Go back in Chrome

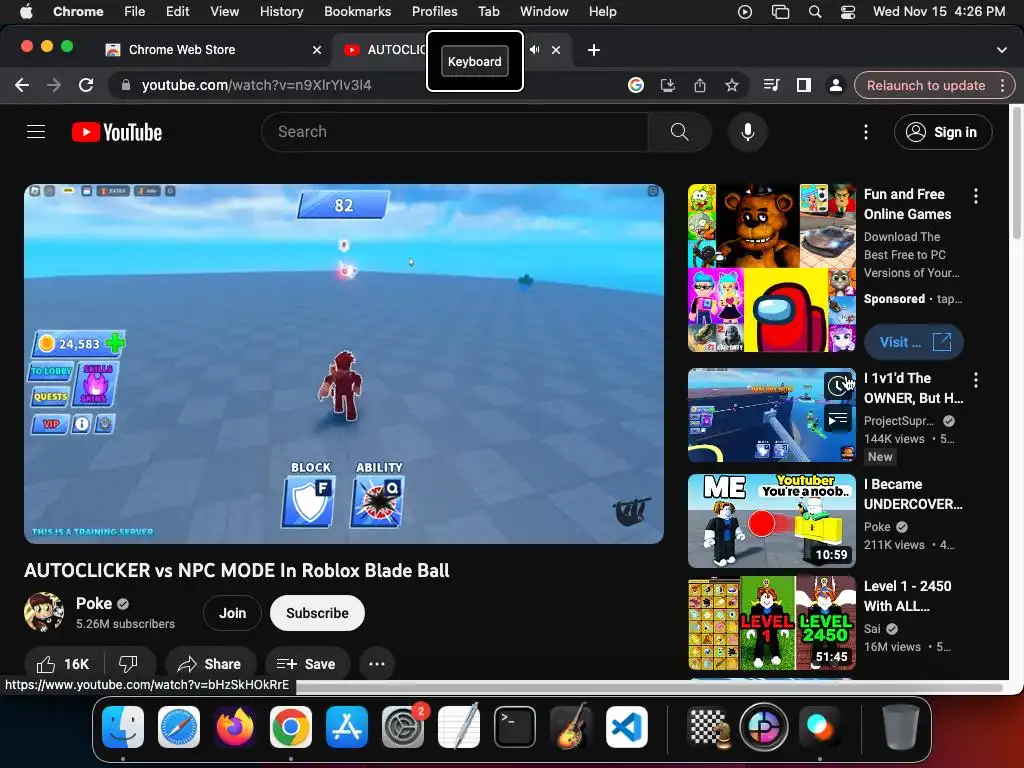click(x=22, y=86)
